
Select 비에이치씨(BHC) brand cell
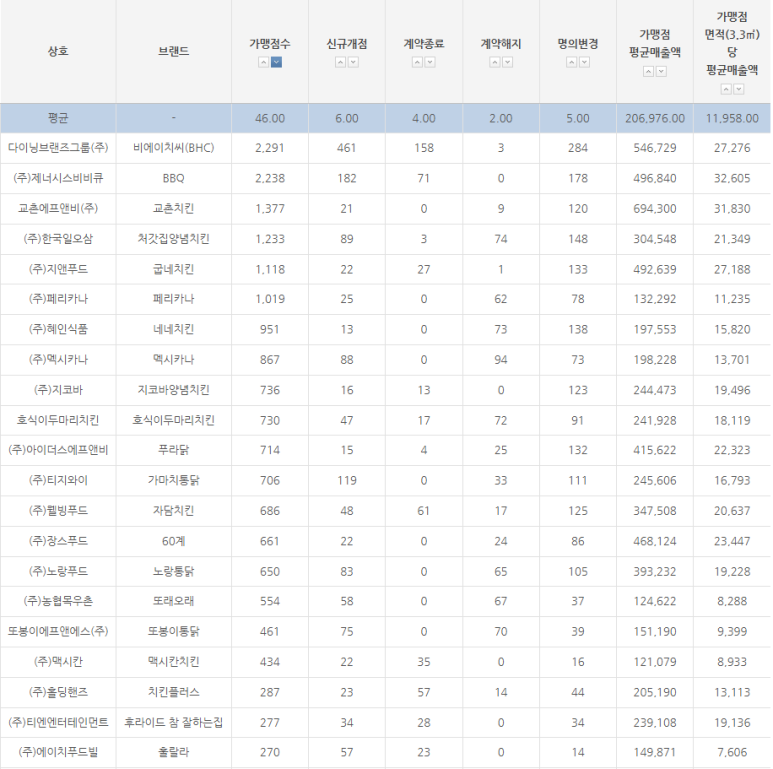[174, 148]
